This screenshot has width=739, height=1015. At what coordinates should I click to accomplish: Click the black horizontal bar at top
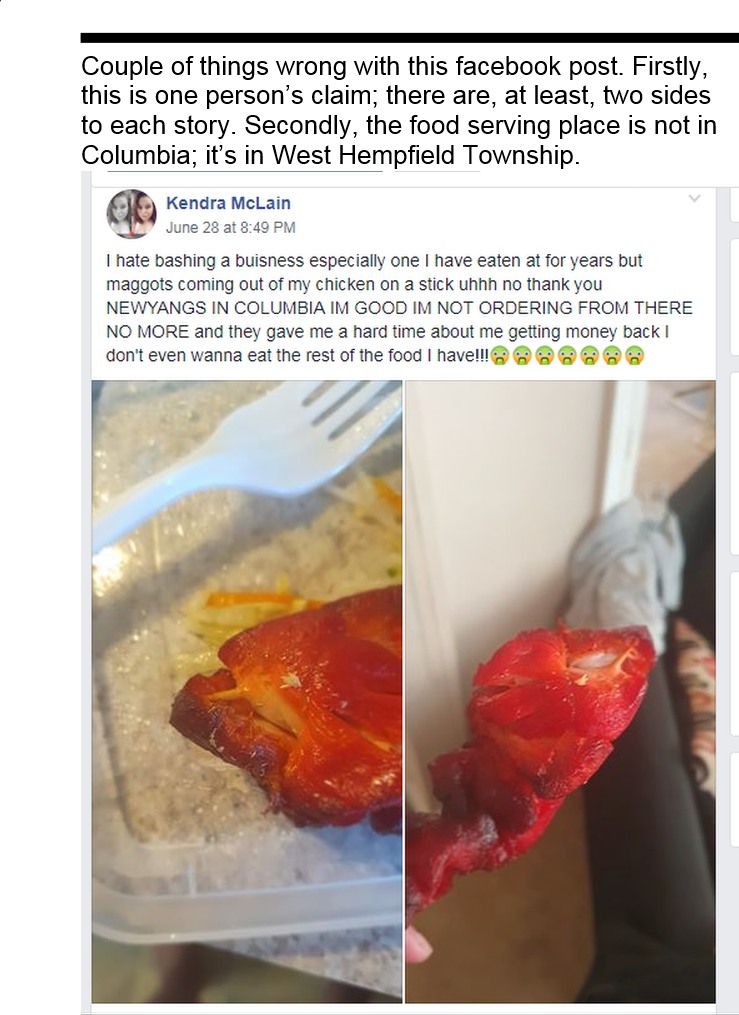click(x=409, y=38)
